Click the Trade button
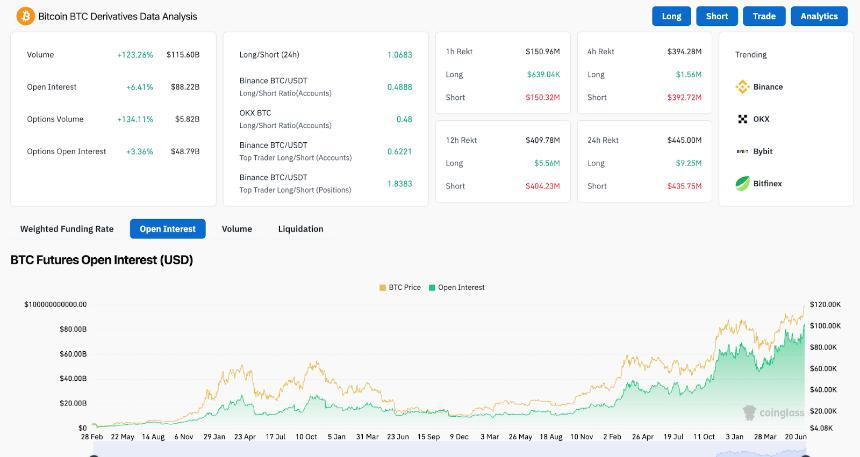The height and width of the screenshot is (457, 860). (764, 16)
